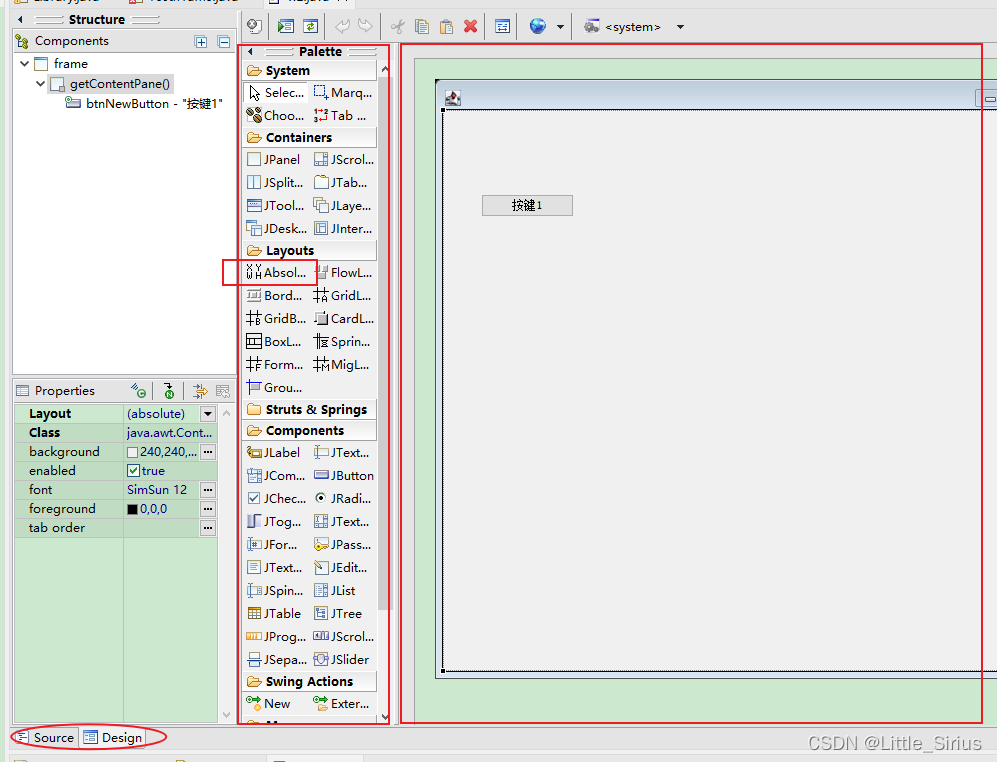Screen dimensions: 997x762
Task: Add a JSpinner component
Action: coord(276,590)
